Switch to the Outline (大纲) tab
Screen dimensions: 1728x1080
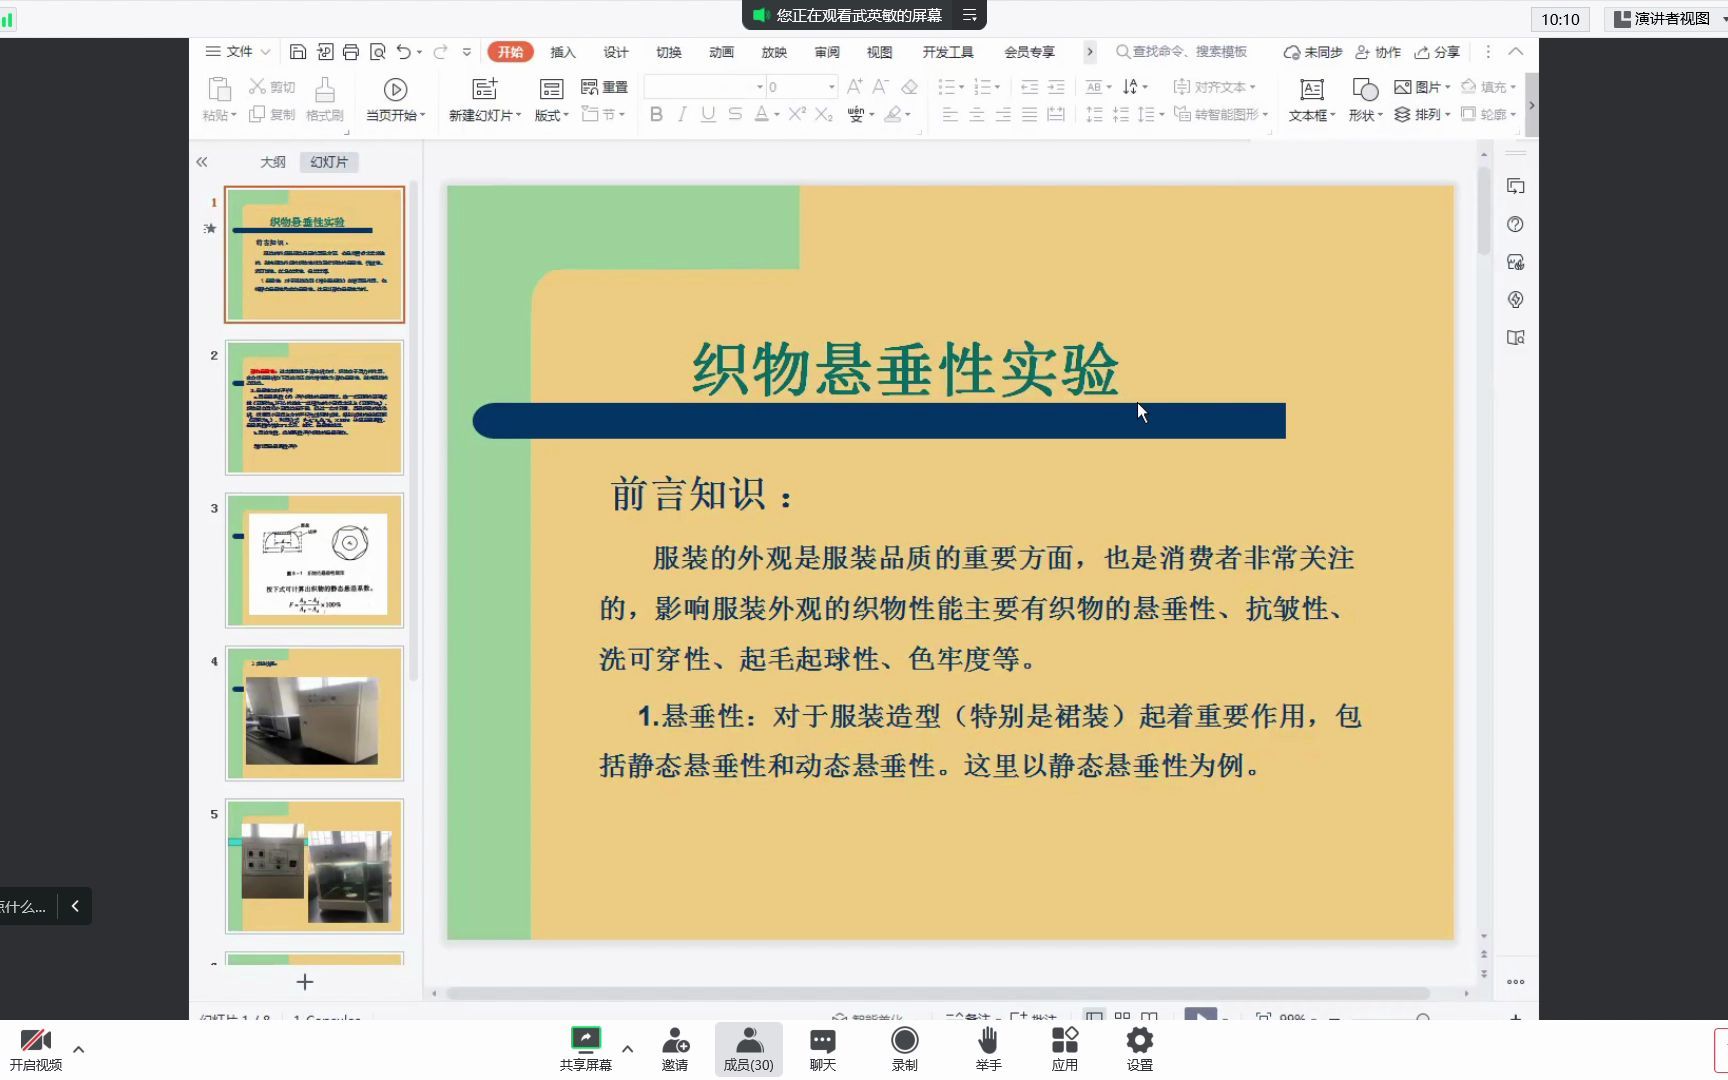tap(273, 162)
